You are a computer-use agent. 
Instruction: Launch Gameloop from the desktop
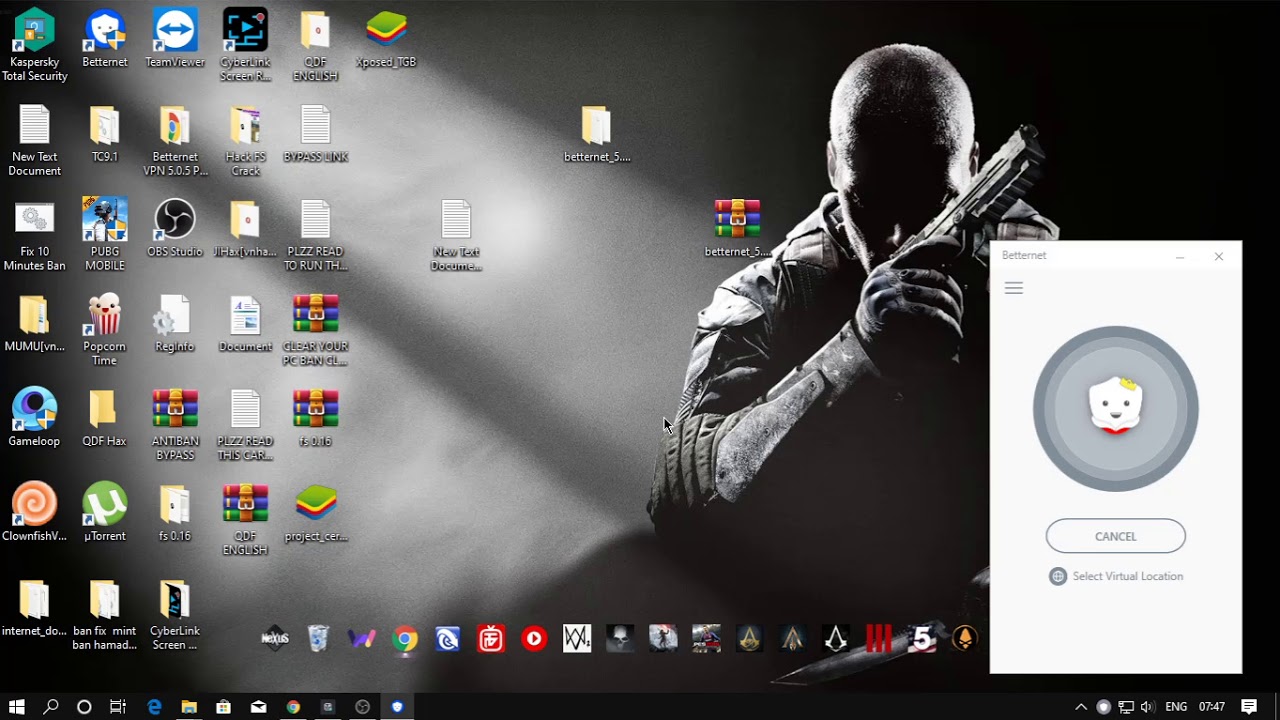pyautogui.click(x=35, y=418)
